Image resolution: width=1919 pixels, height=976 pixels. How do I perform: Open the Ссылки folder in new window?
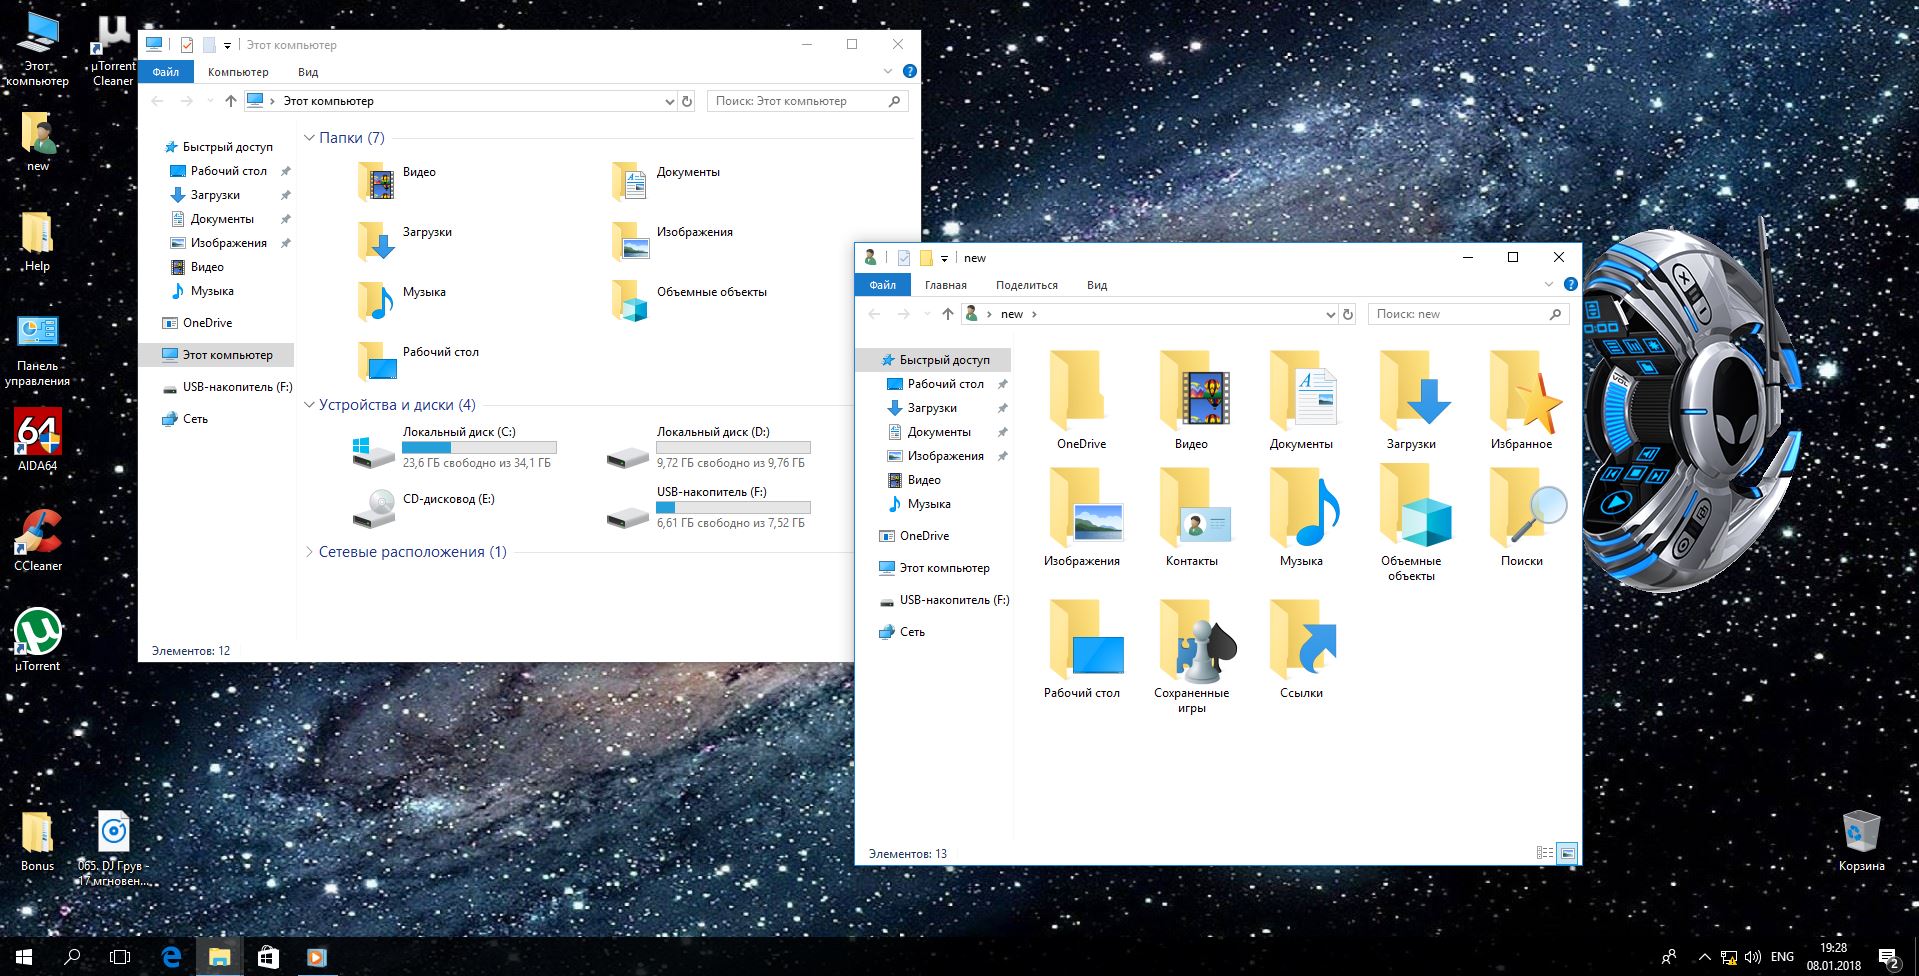click(x=1301, y=650)
